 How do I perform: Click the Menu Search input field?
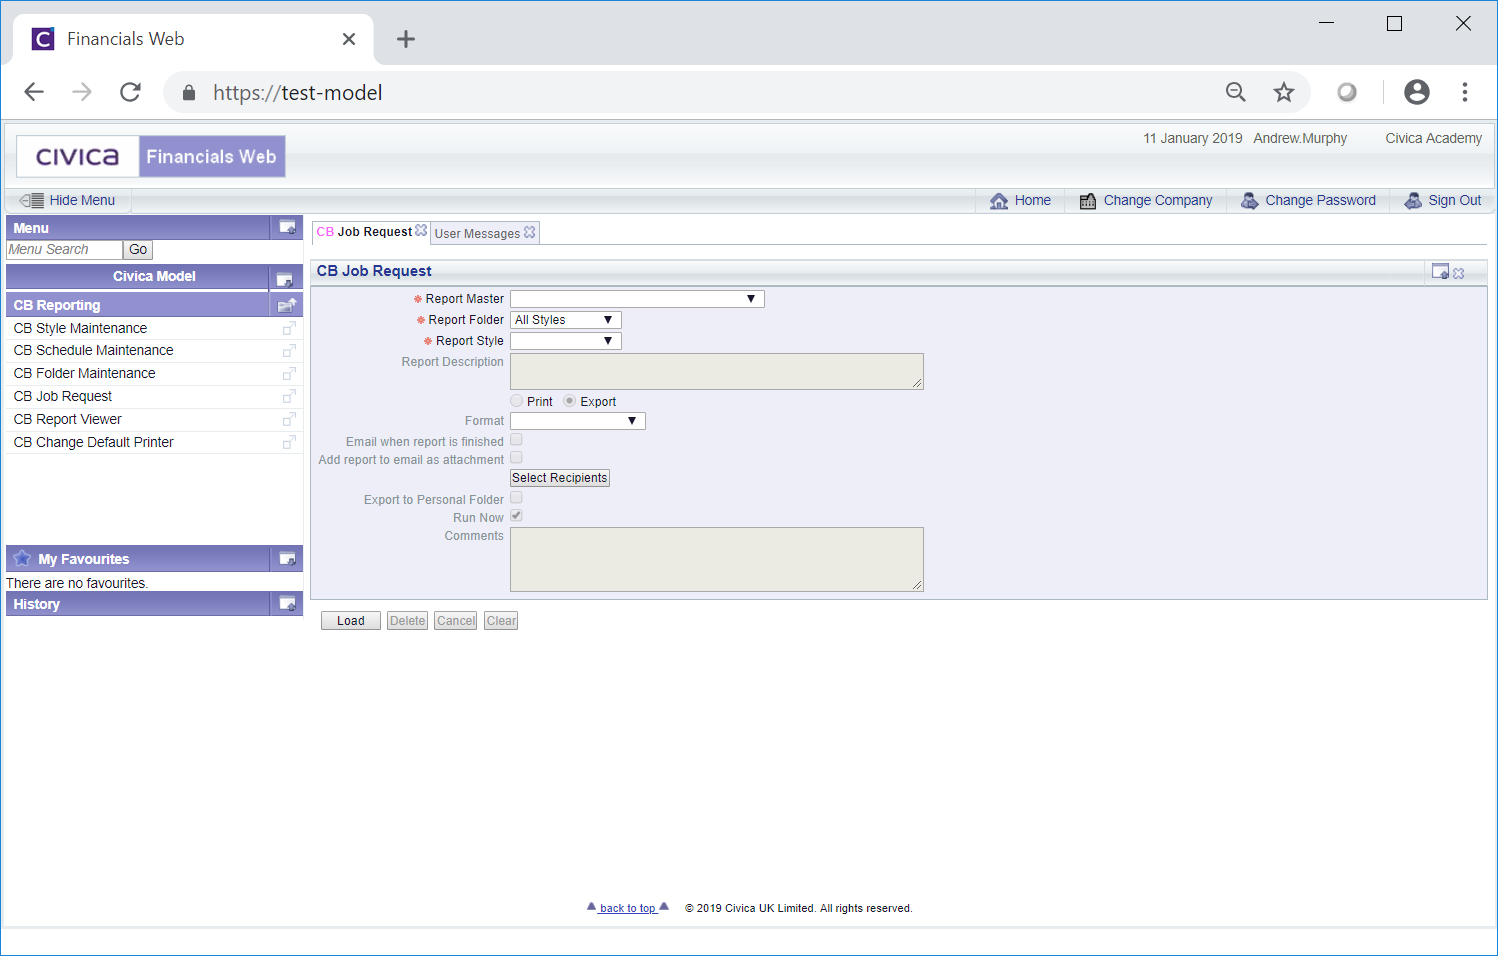(64, 250)
